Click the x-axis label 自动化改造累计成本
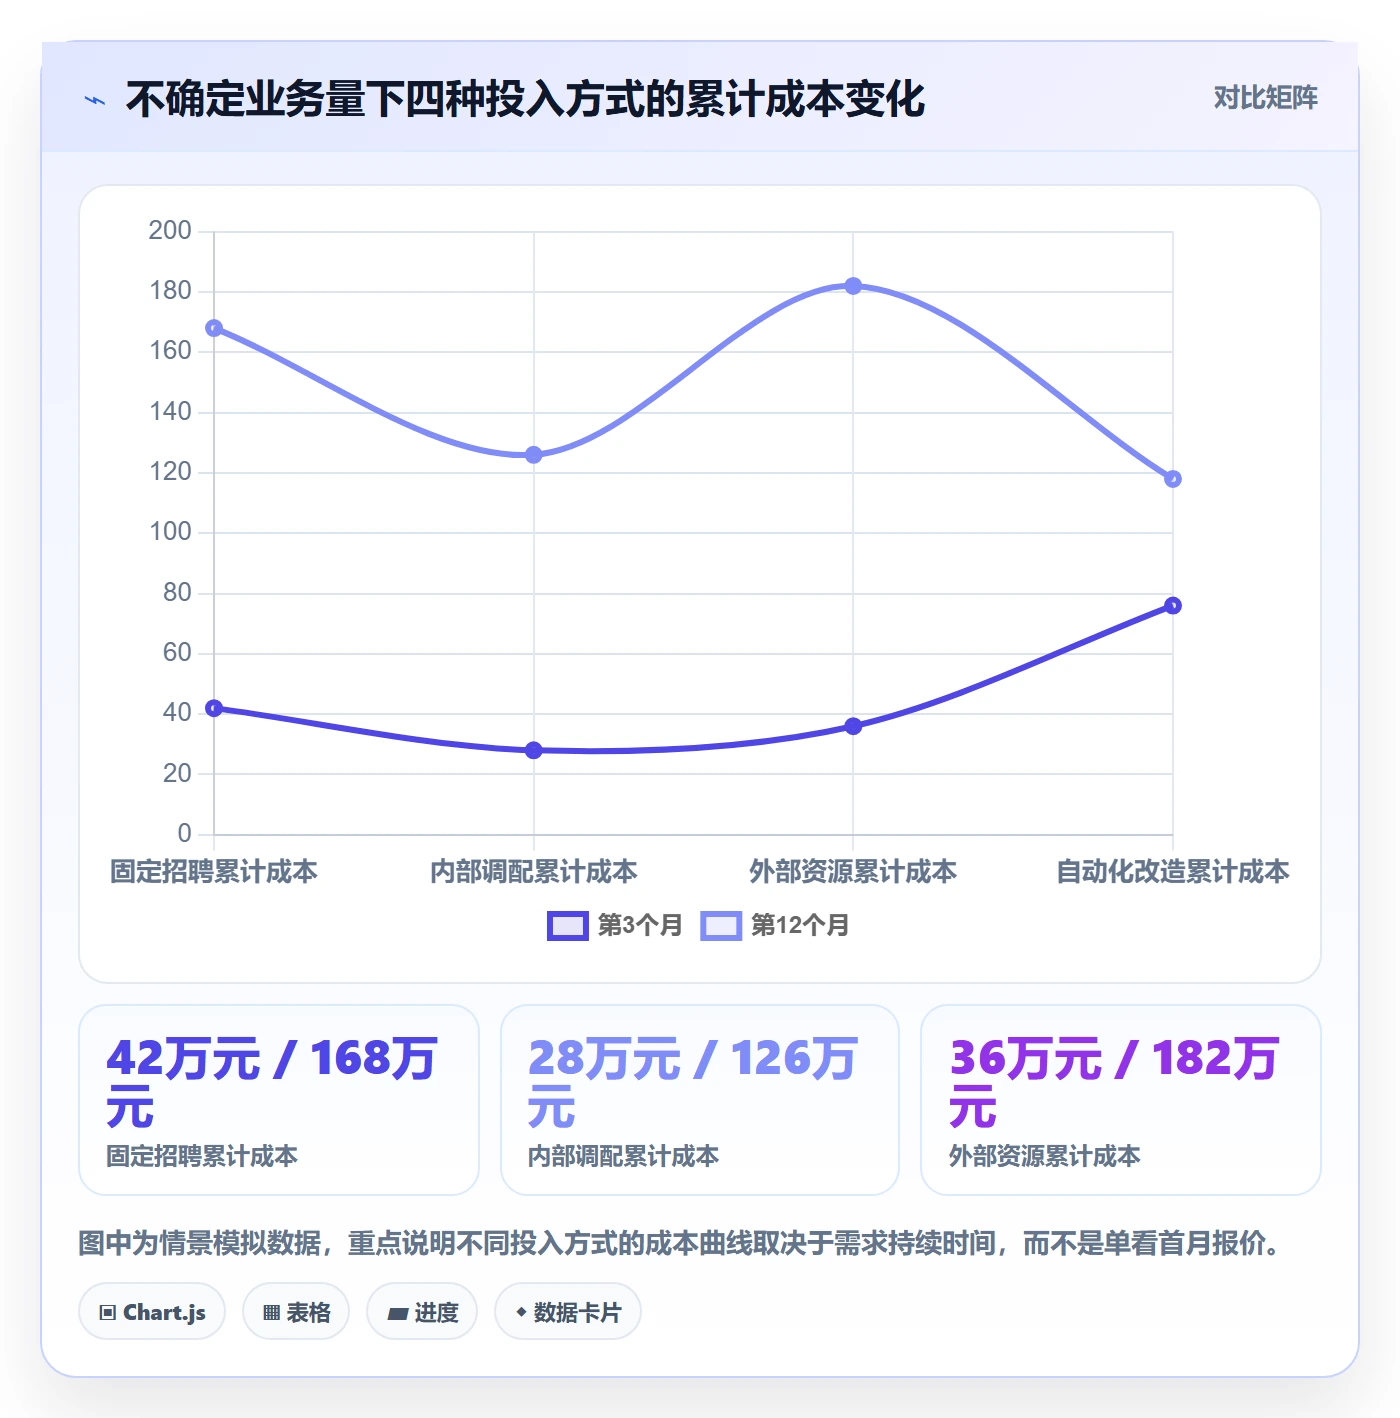 click(1173, 872)
